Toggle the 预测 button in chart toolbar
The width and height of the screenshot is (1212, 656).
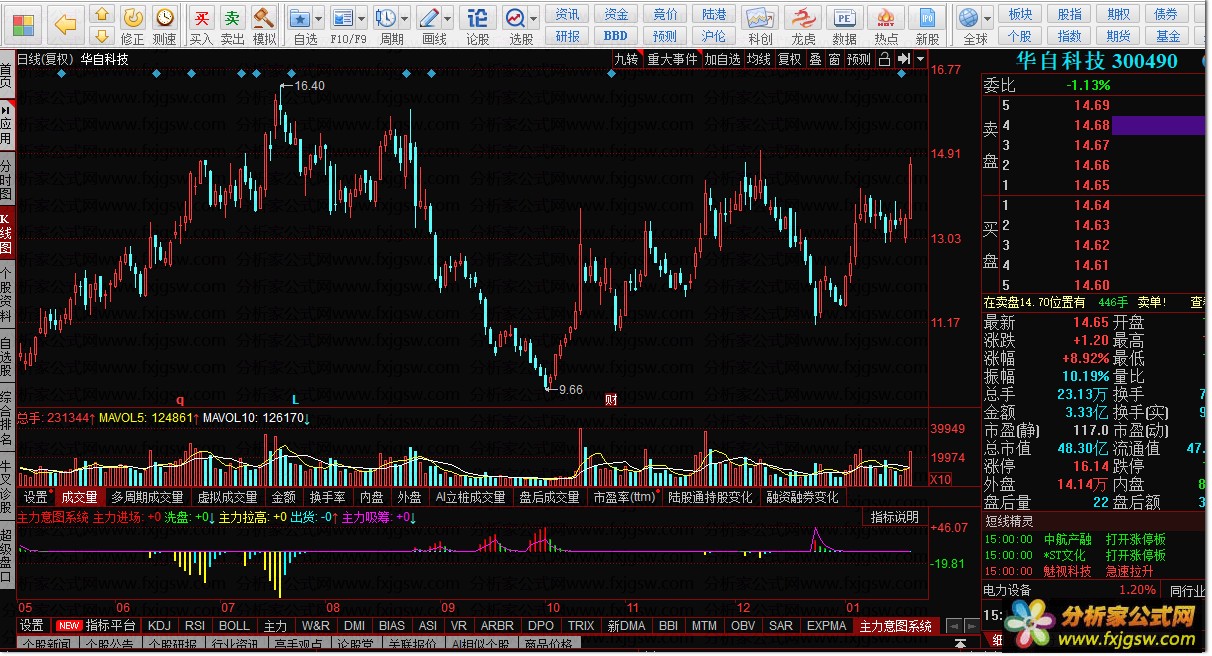click(859, 59)
